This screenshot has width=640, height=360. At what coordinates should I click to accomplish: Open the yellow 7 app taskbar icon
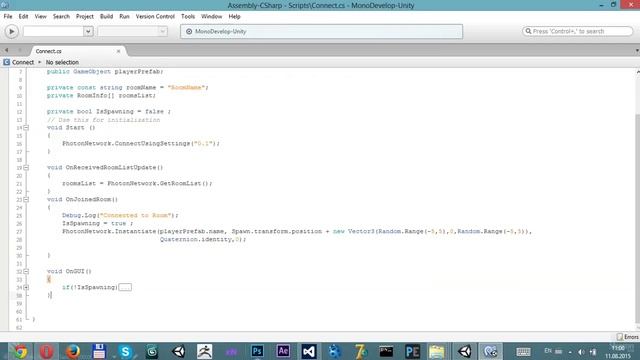pyautogui.click(x=361, y=351)
